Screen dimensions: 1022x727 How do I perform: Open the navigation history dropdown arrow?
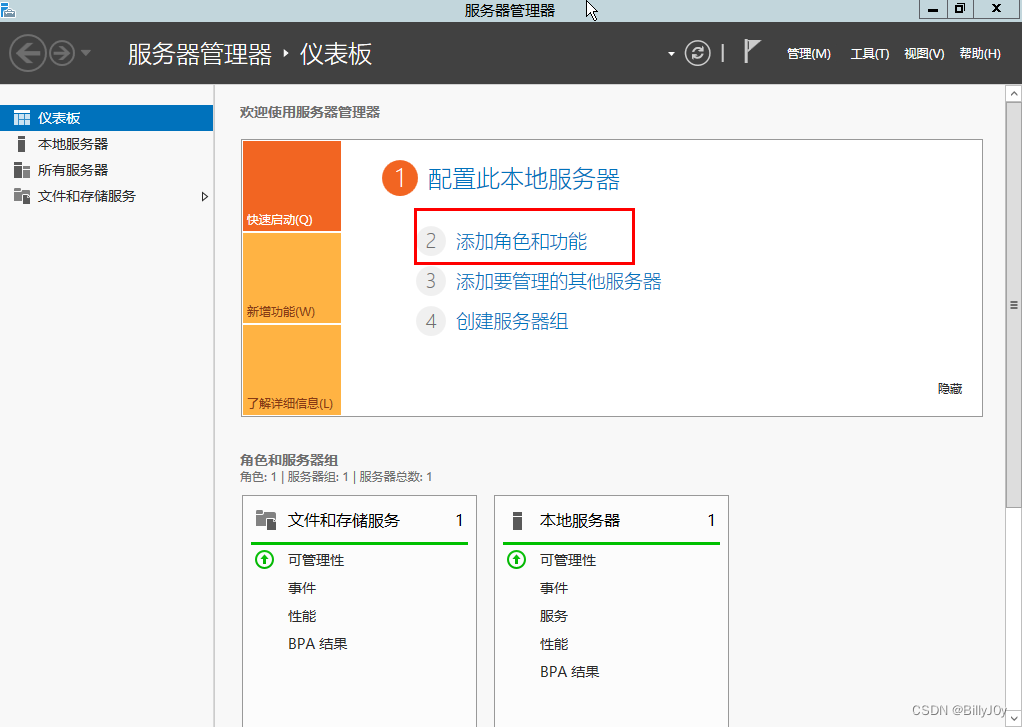[85, 53]
